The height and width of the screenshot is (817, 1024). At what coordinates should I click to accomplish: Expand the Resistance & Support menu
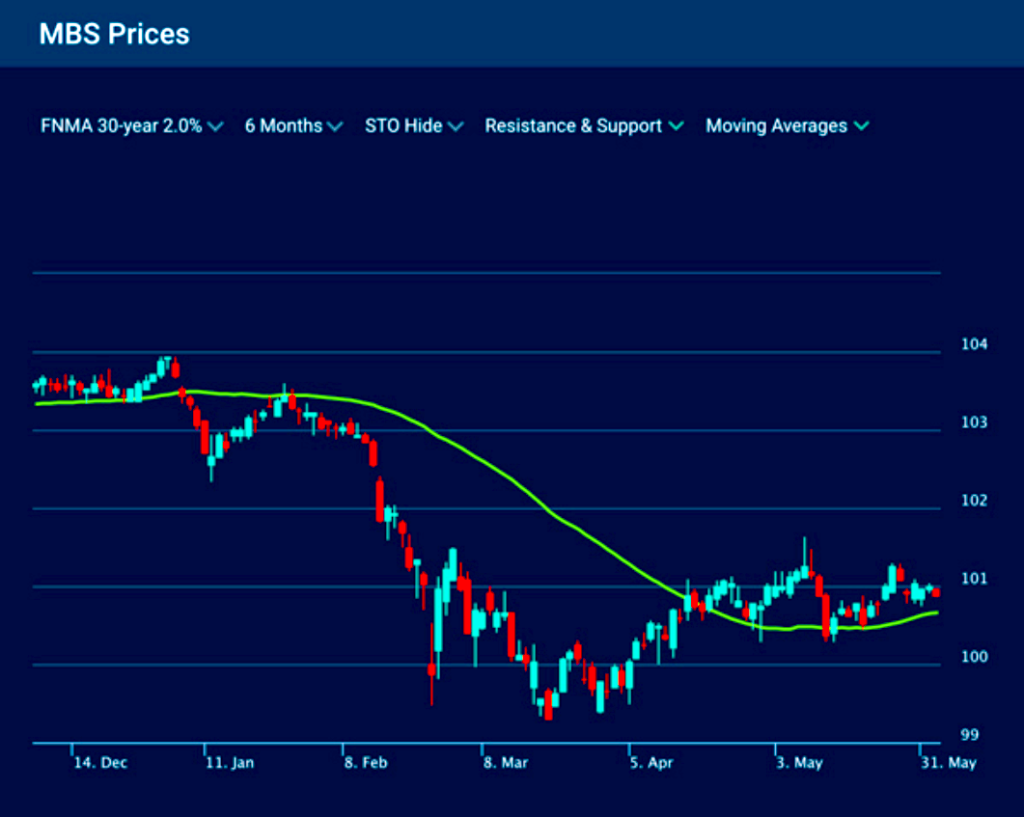(x=583, y=126)
